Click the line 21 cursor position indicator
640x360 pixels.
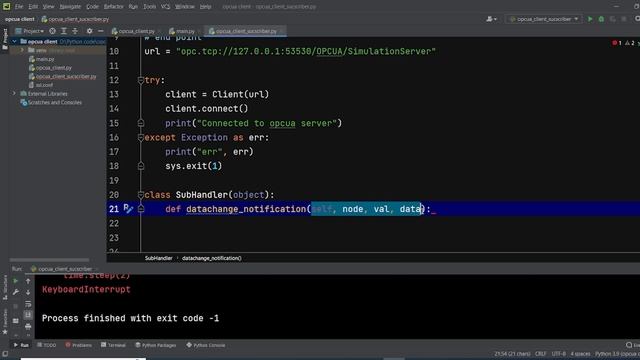click(512, 354)
